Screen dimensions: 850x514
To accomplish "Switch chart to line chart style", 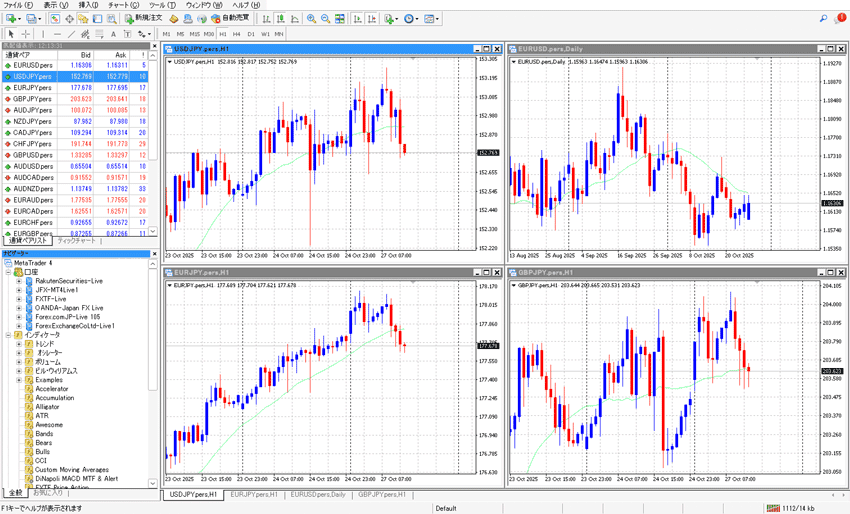I will coord(294,18).
